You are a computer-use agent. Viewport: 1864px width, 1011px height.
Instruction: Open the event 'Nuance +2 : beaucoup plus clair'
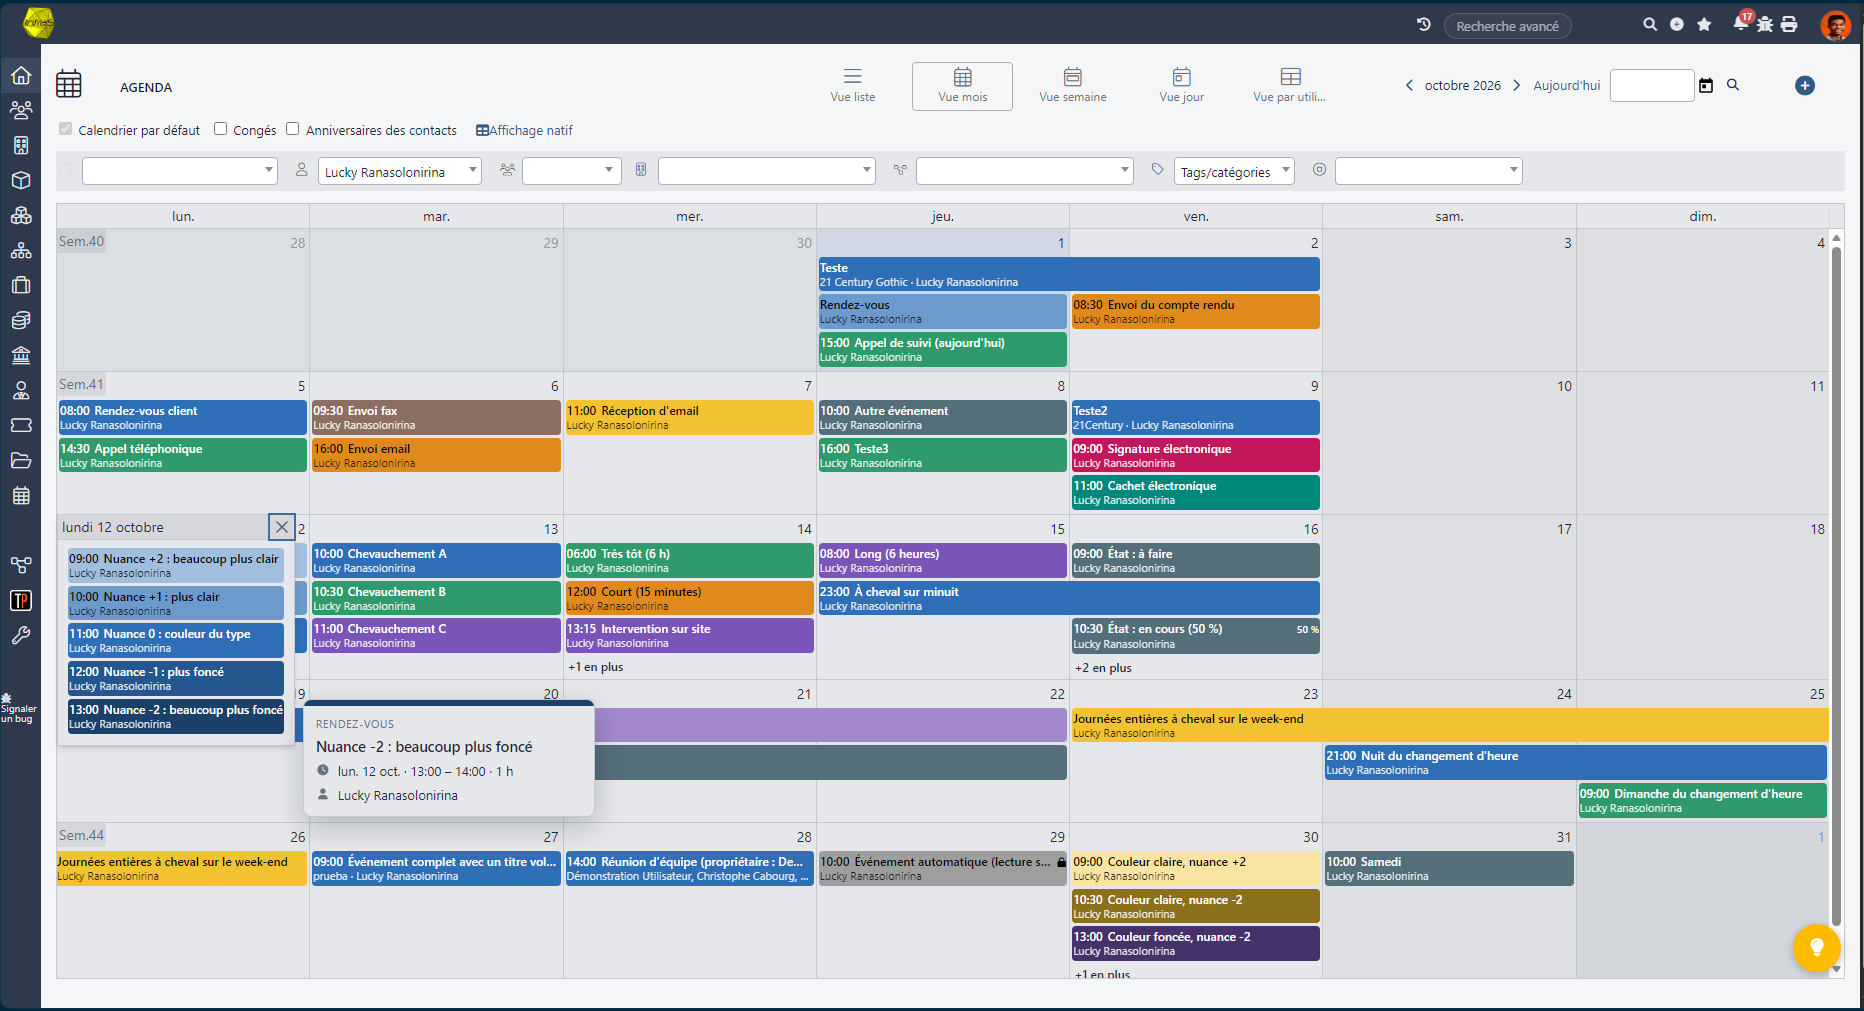(175, 565)
